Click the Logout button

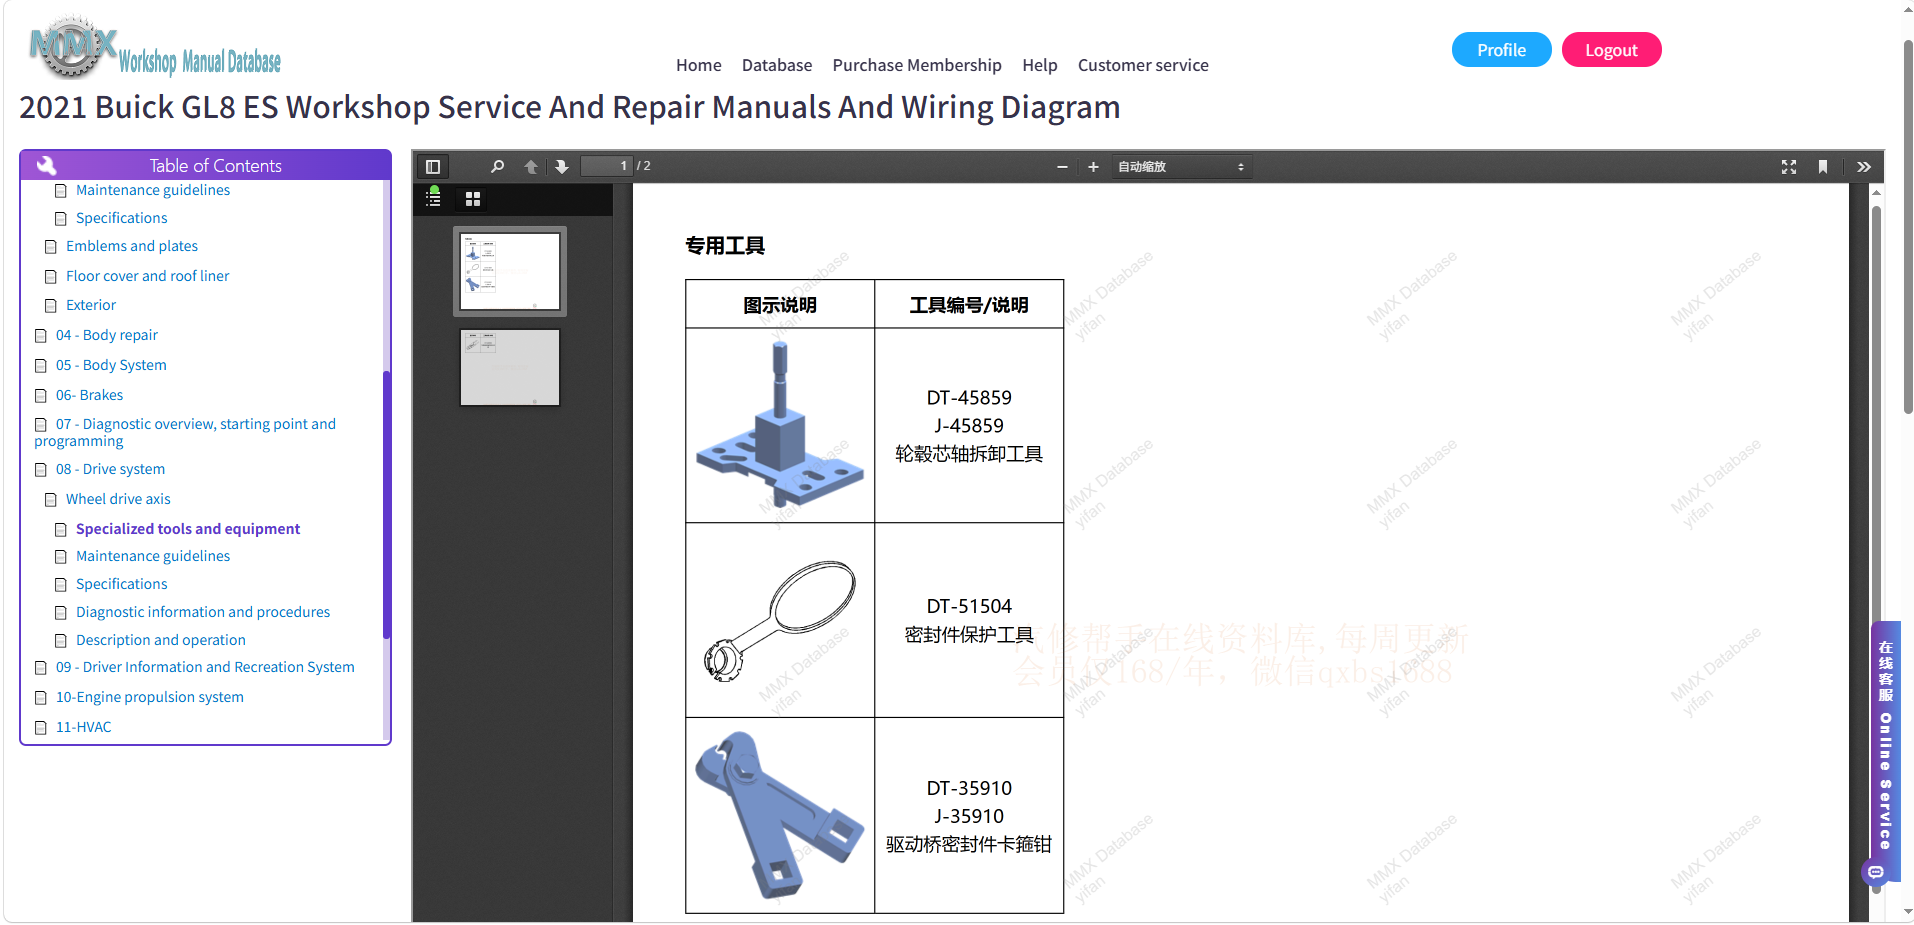click(1611, 50)
